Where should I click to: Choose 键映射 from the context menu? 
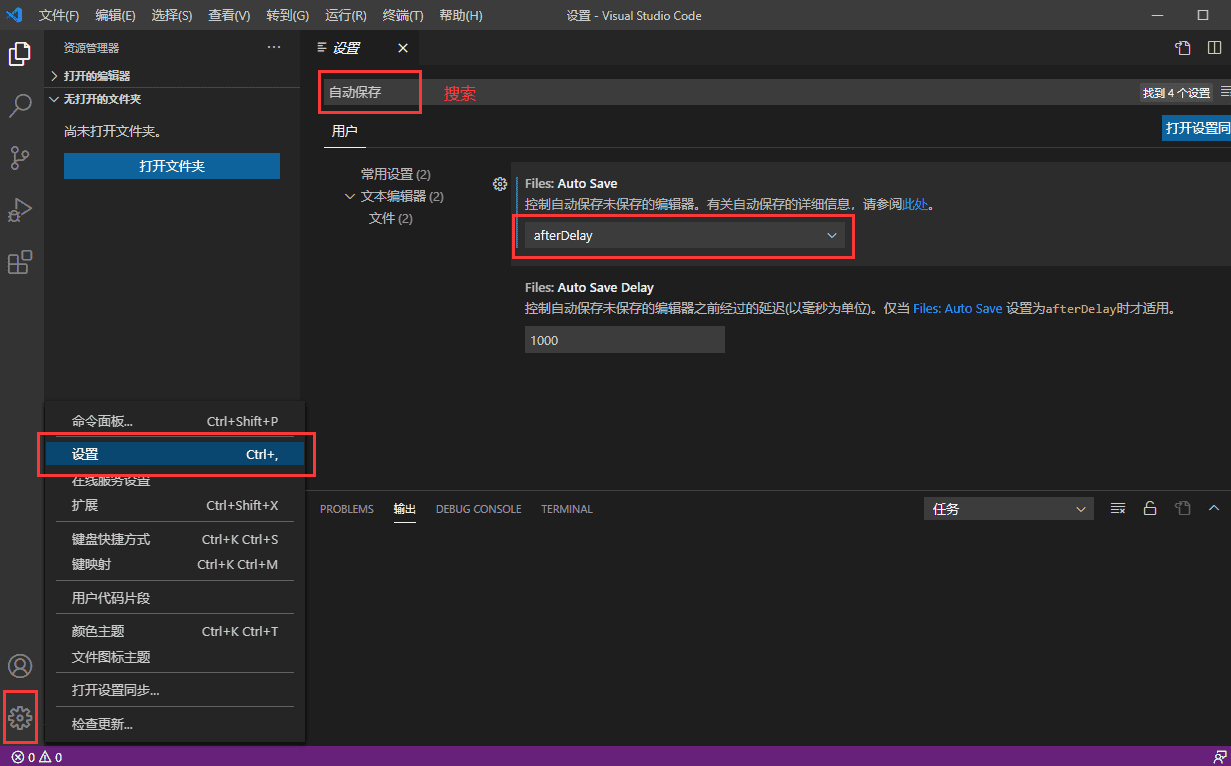coord(175,564)
